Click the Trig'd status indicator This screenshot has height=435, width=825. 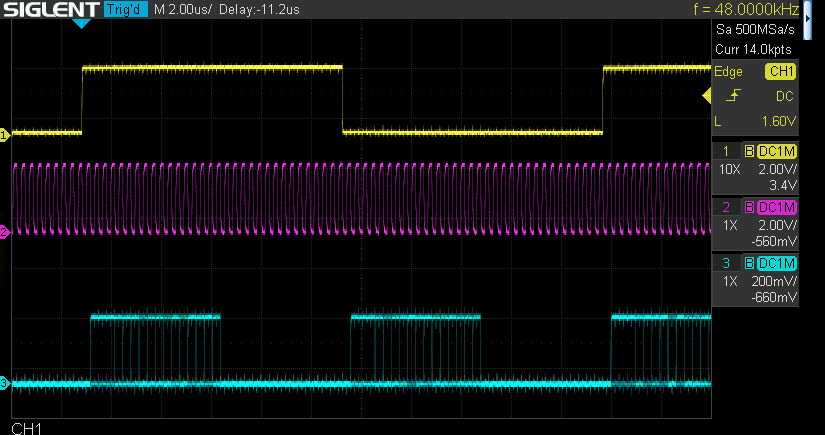coord(125,10)
